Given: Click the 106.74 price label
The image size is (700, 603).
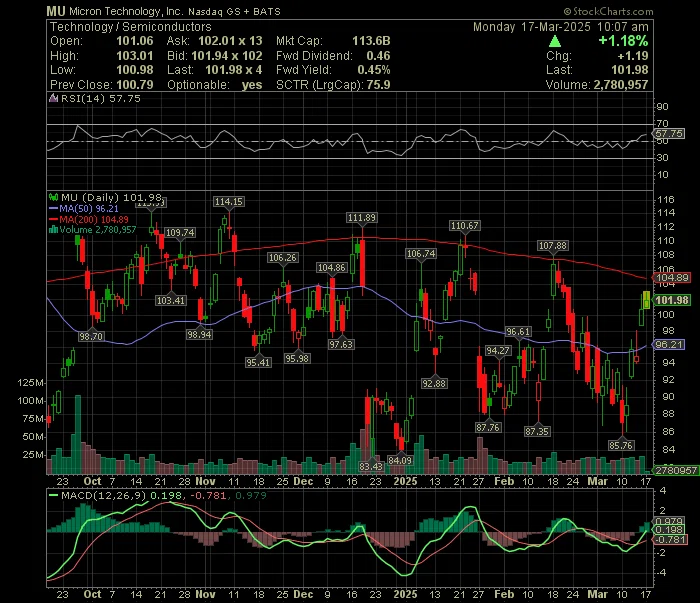Looking at the screenshot, I should coord(421,254).
